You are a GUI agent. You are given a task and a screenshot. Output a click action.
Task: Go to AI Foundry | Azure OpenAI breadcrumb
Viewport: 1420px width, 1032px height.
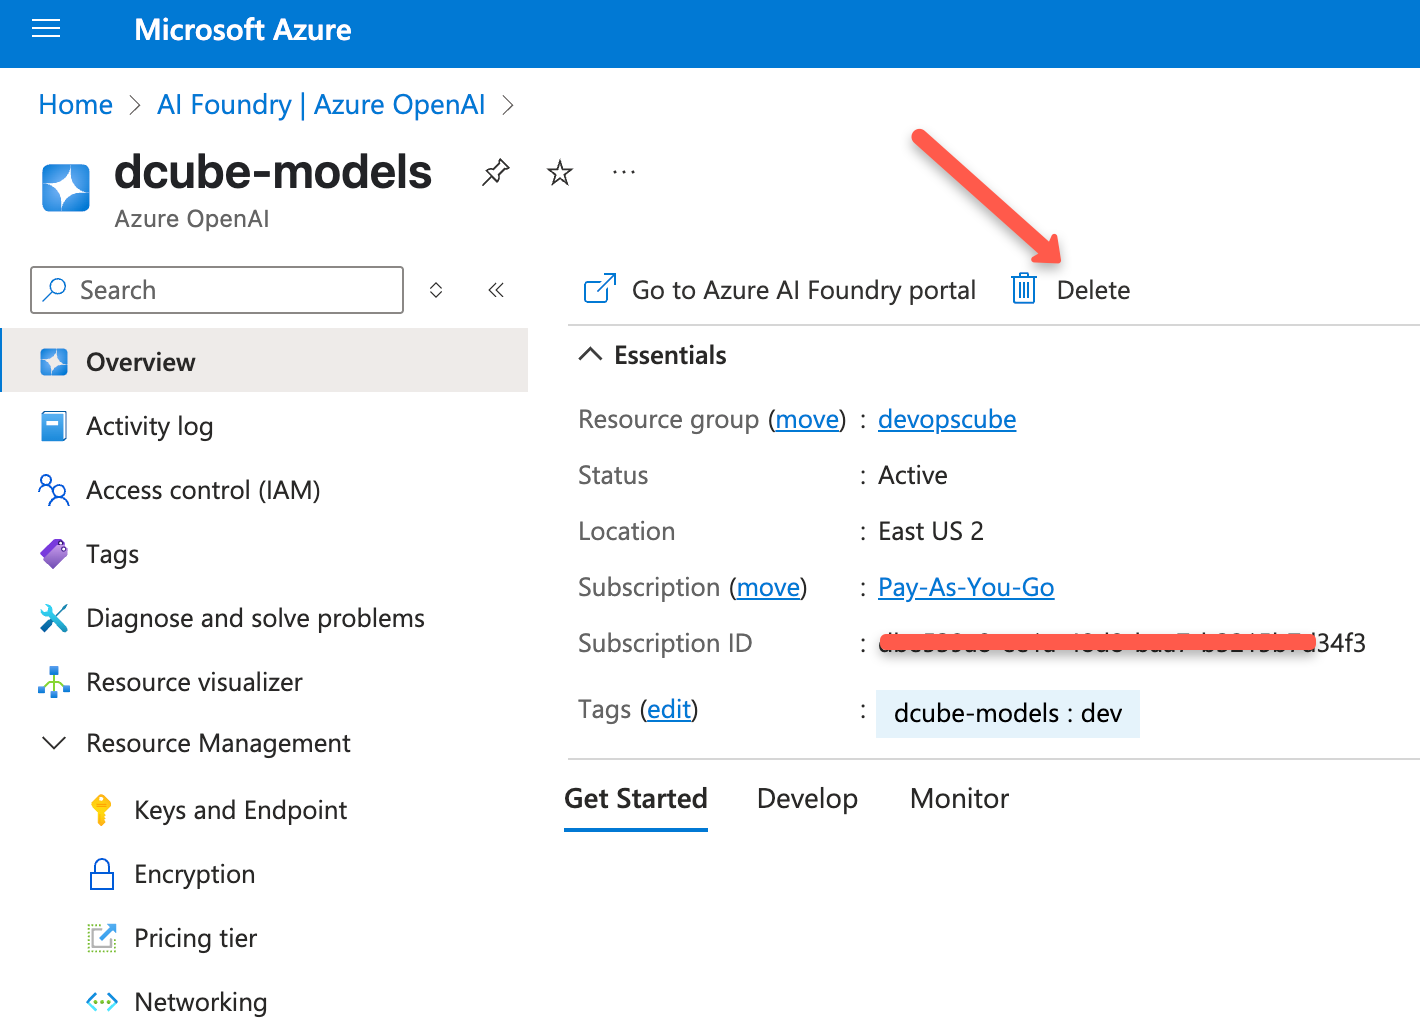coord(321,104)
